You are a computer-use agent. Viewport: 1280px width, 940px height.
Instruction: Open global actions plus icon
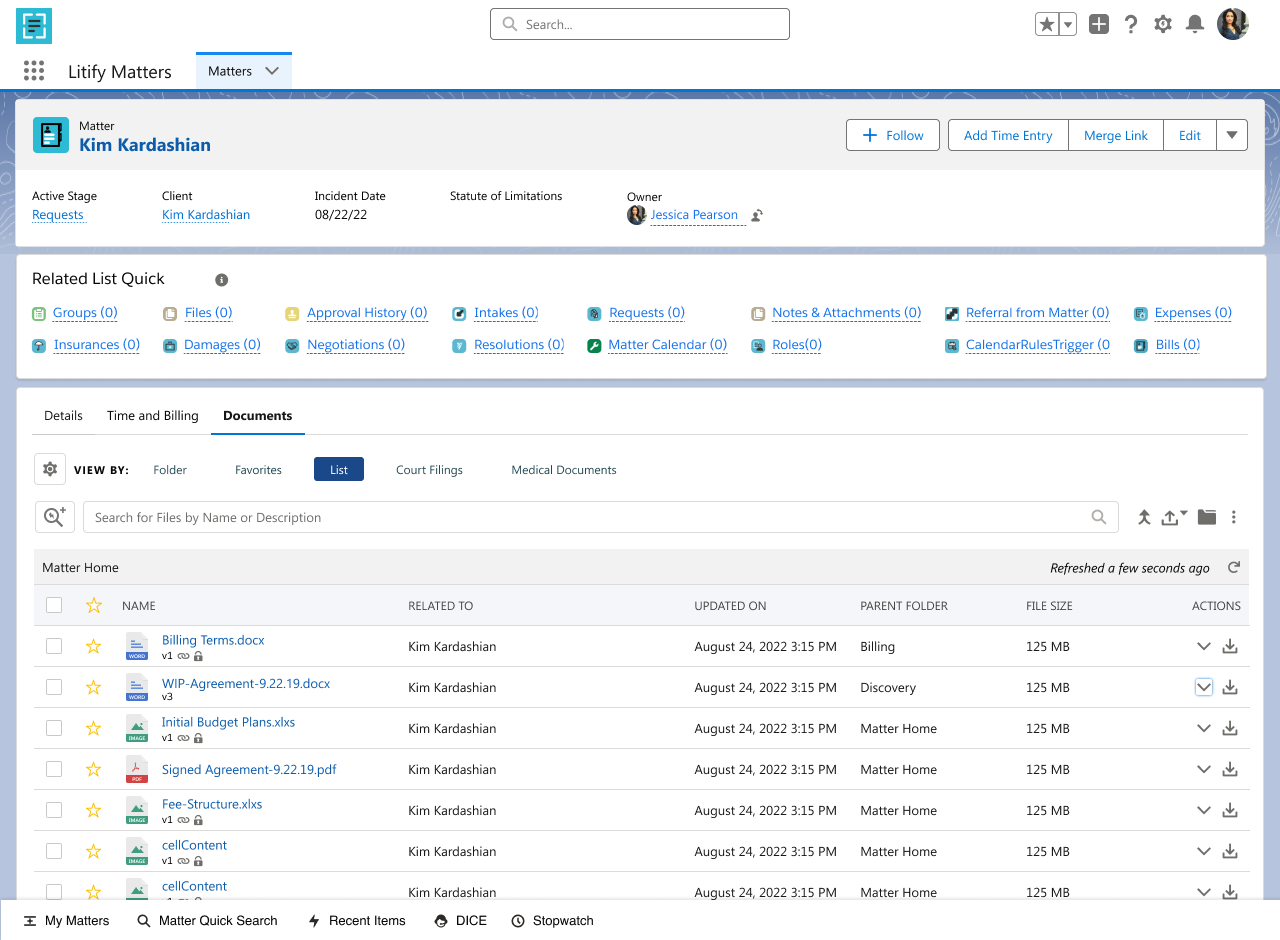coord(1099,25)
